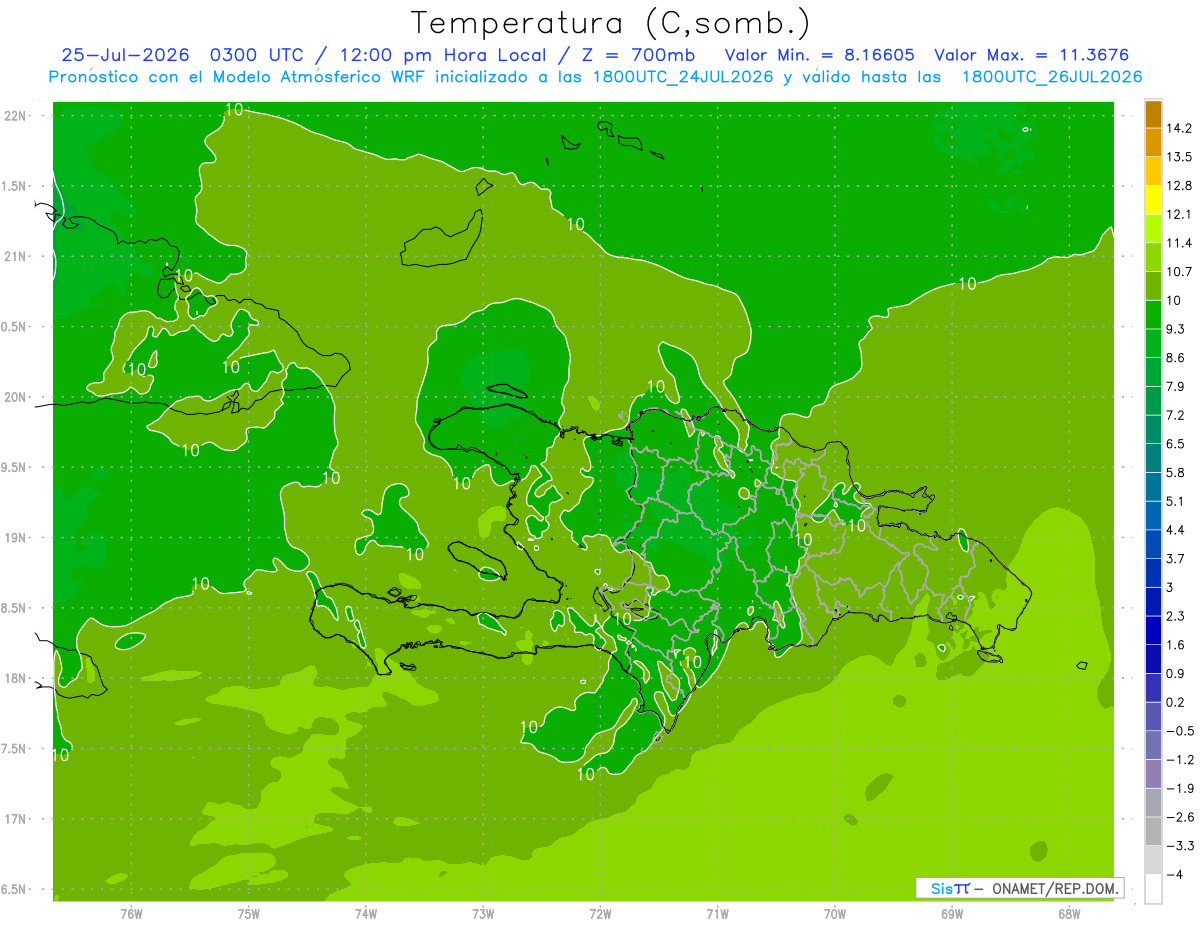Click the '9.5N' latitude label
This screenshot has width=1200, height=927.
(15, 468)
